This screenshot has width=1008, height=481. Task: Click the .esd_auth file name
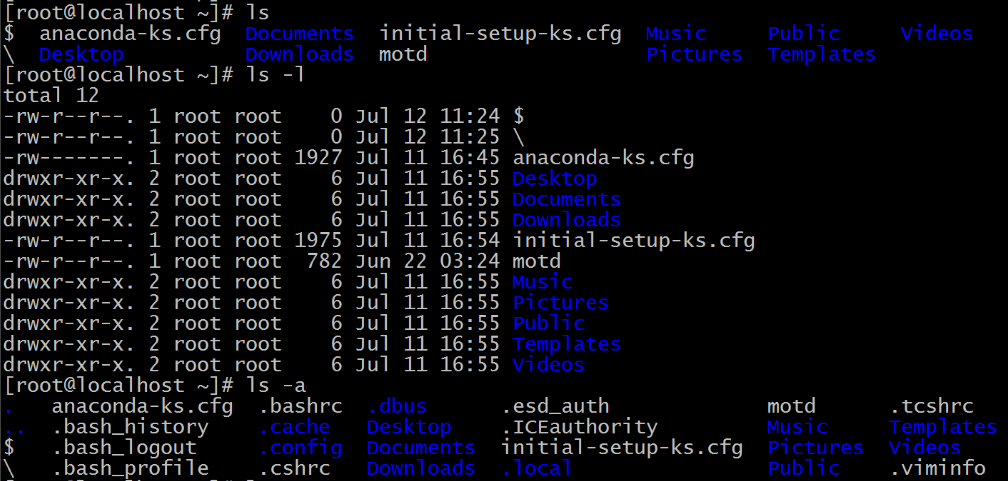pyautogui.click(x=555, y=406)
